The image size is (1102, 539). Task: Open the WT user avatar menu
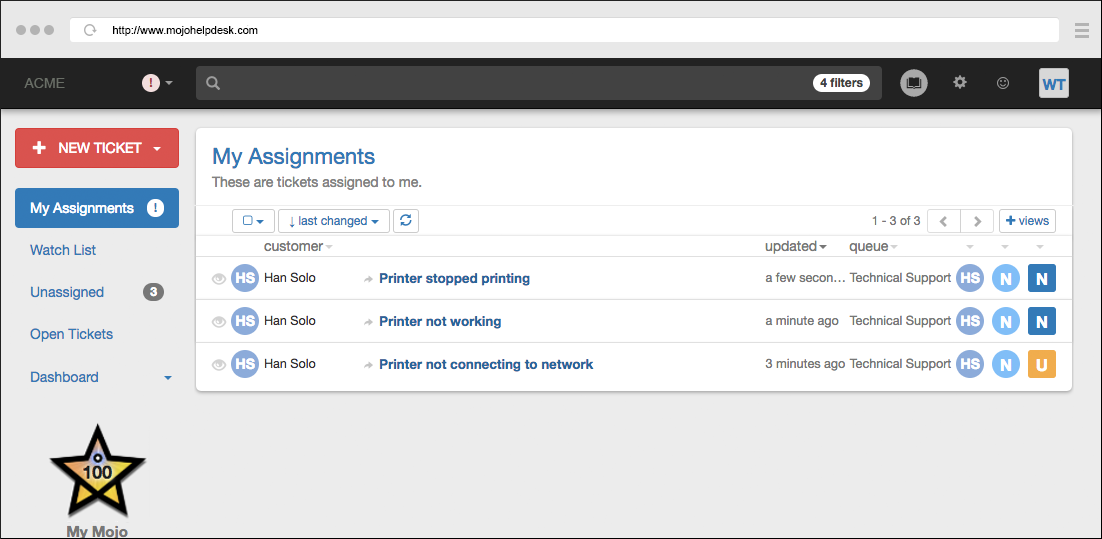click(x=1053, y=84)
